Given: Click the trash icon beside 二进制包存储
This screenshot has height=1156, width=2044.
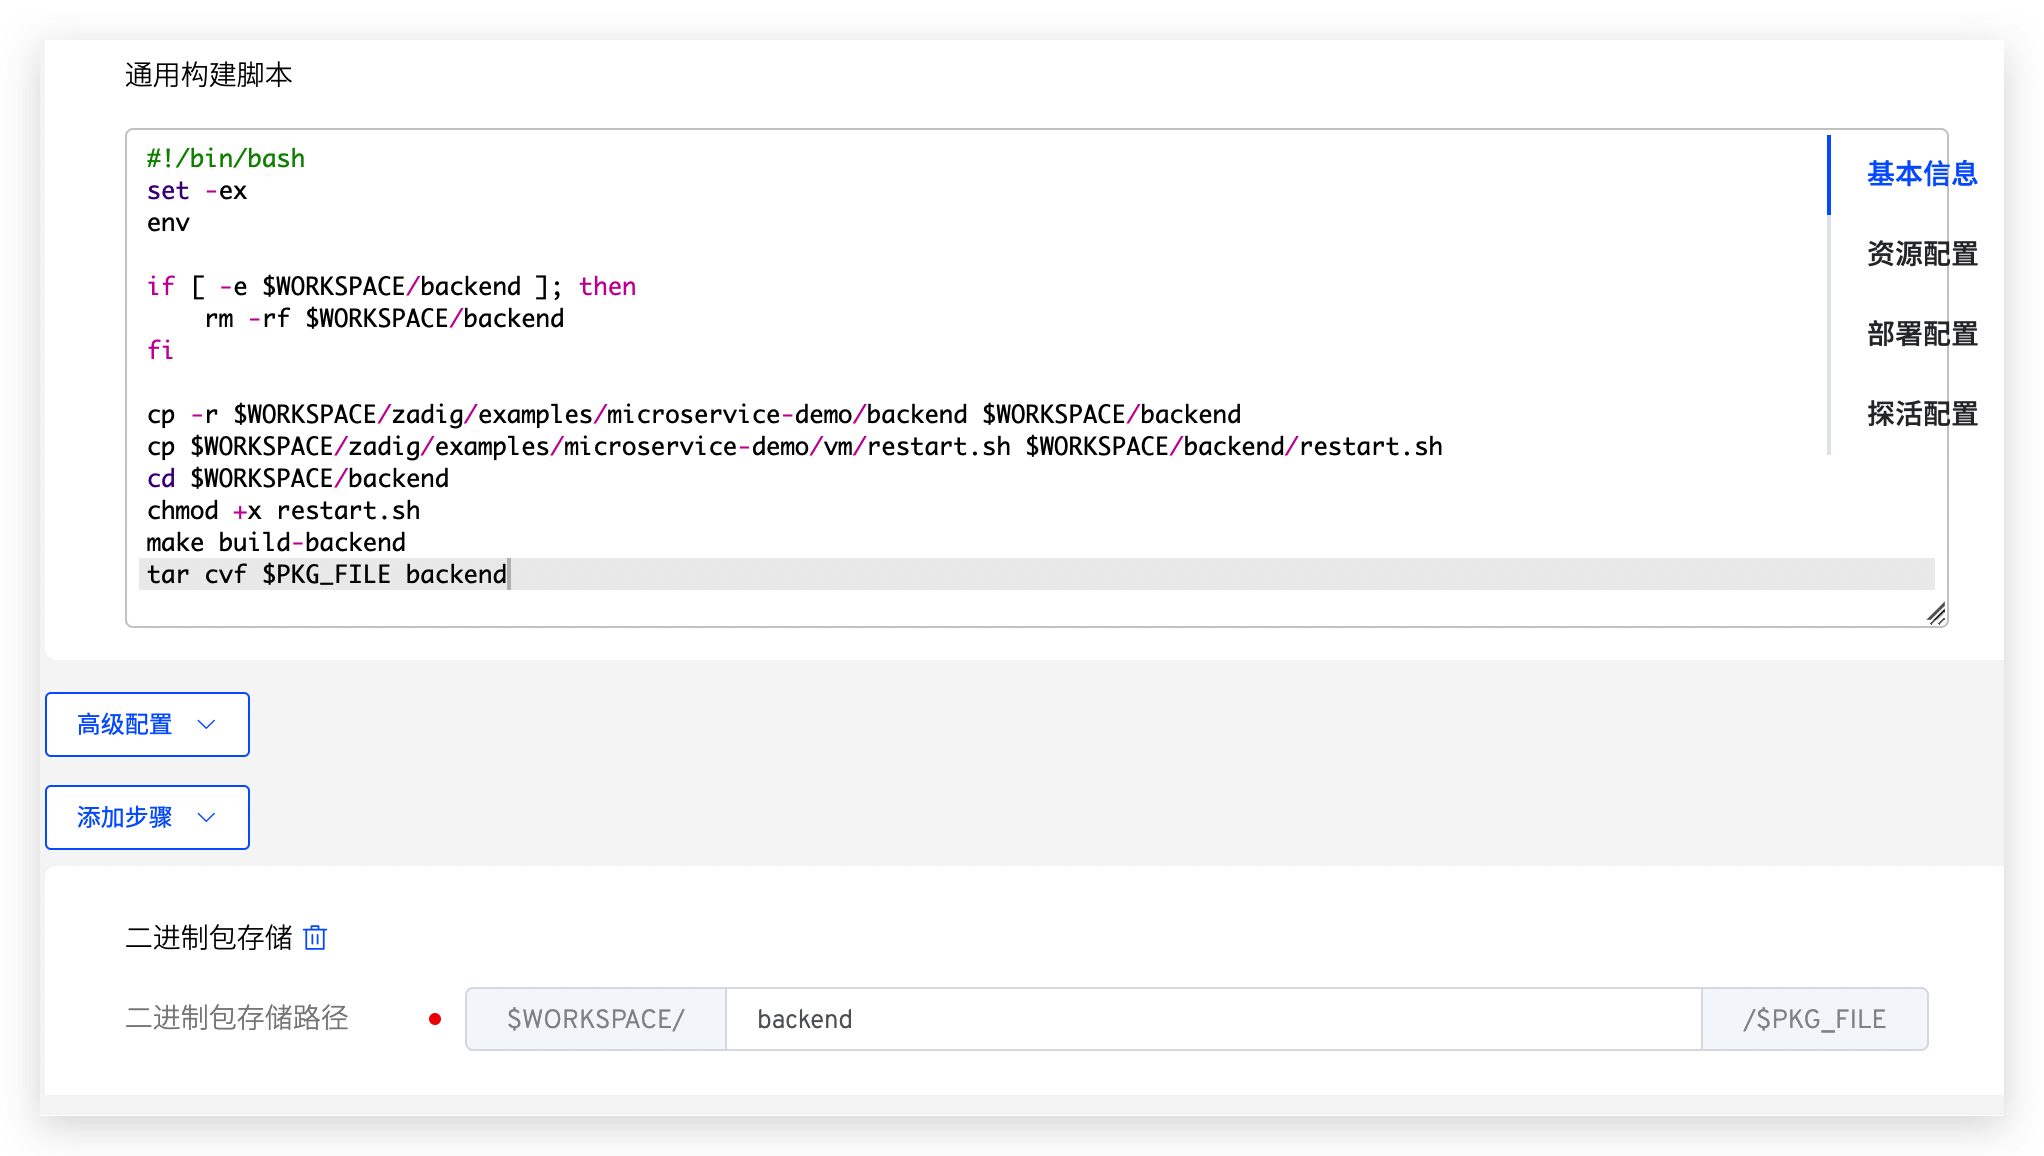Looking at the screenshot, I should coord(315,937).
